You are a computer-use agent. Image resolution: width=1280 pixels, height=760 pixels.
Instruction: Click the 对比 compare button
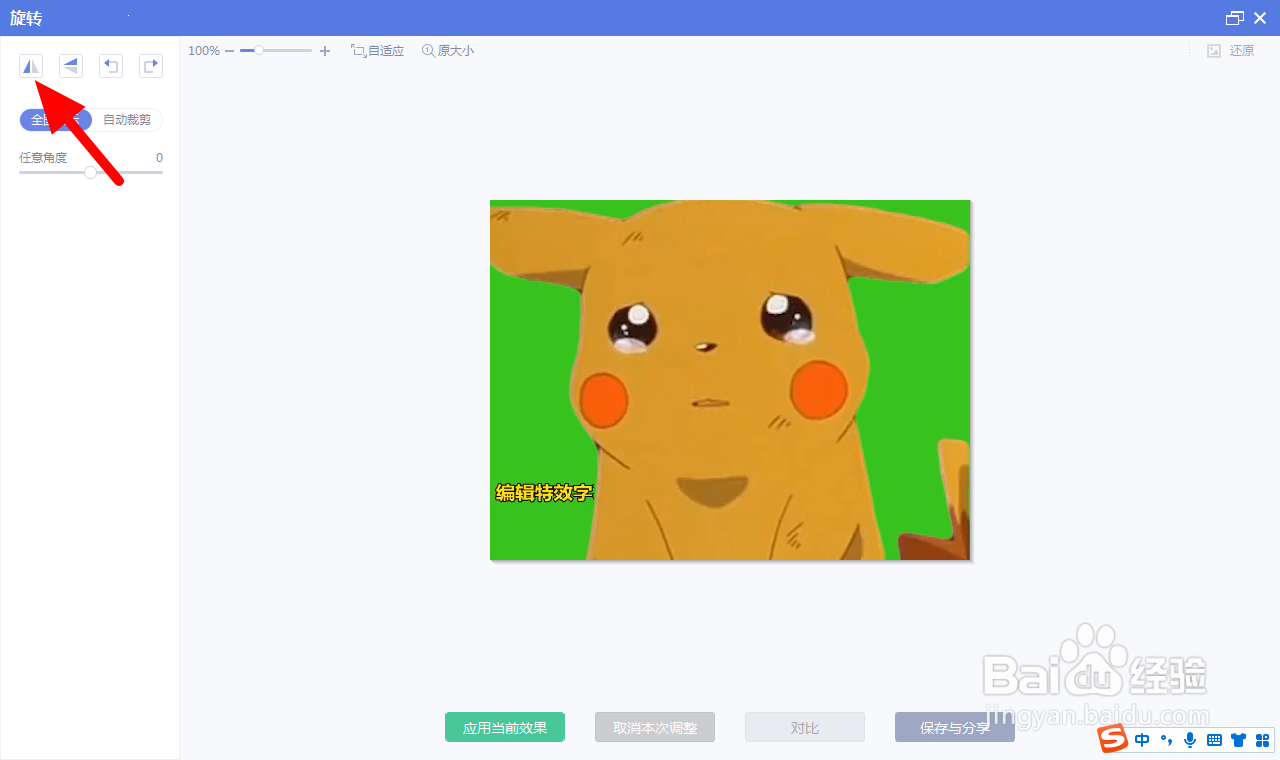(x=805, y=727)
